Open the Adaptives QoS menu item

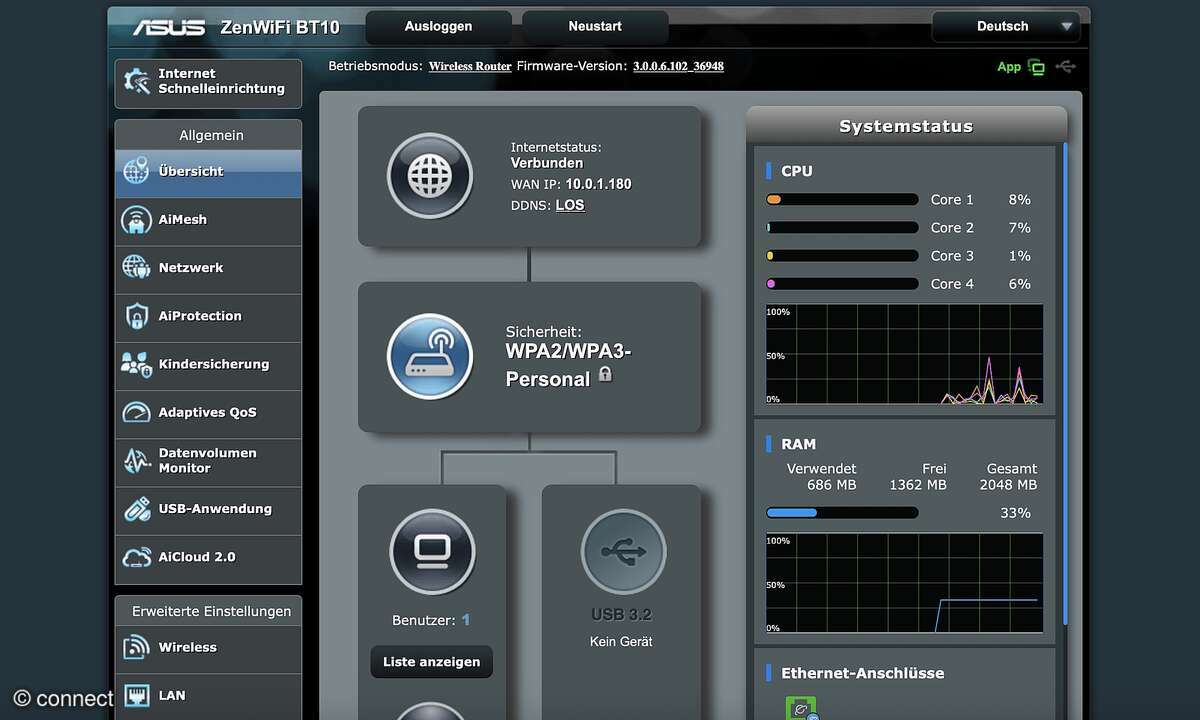coord(208,412)
